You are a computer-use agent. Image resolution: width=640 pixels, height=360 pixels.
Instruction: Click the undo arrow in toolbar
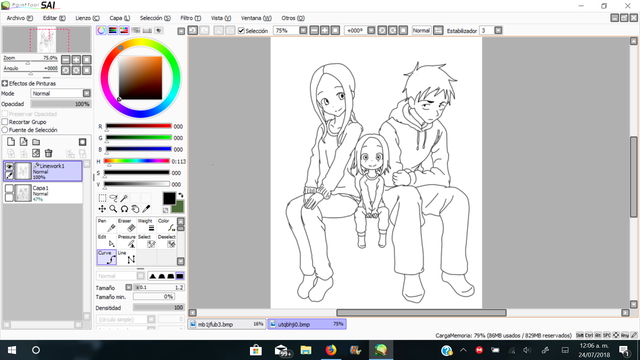point(193,30)
